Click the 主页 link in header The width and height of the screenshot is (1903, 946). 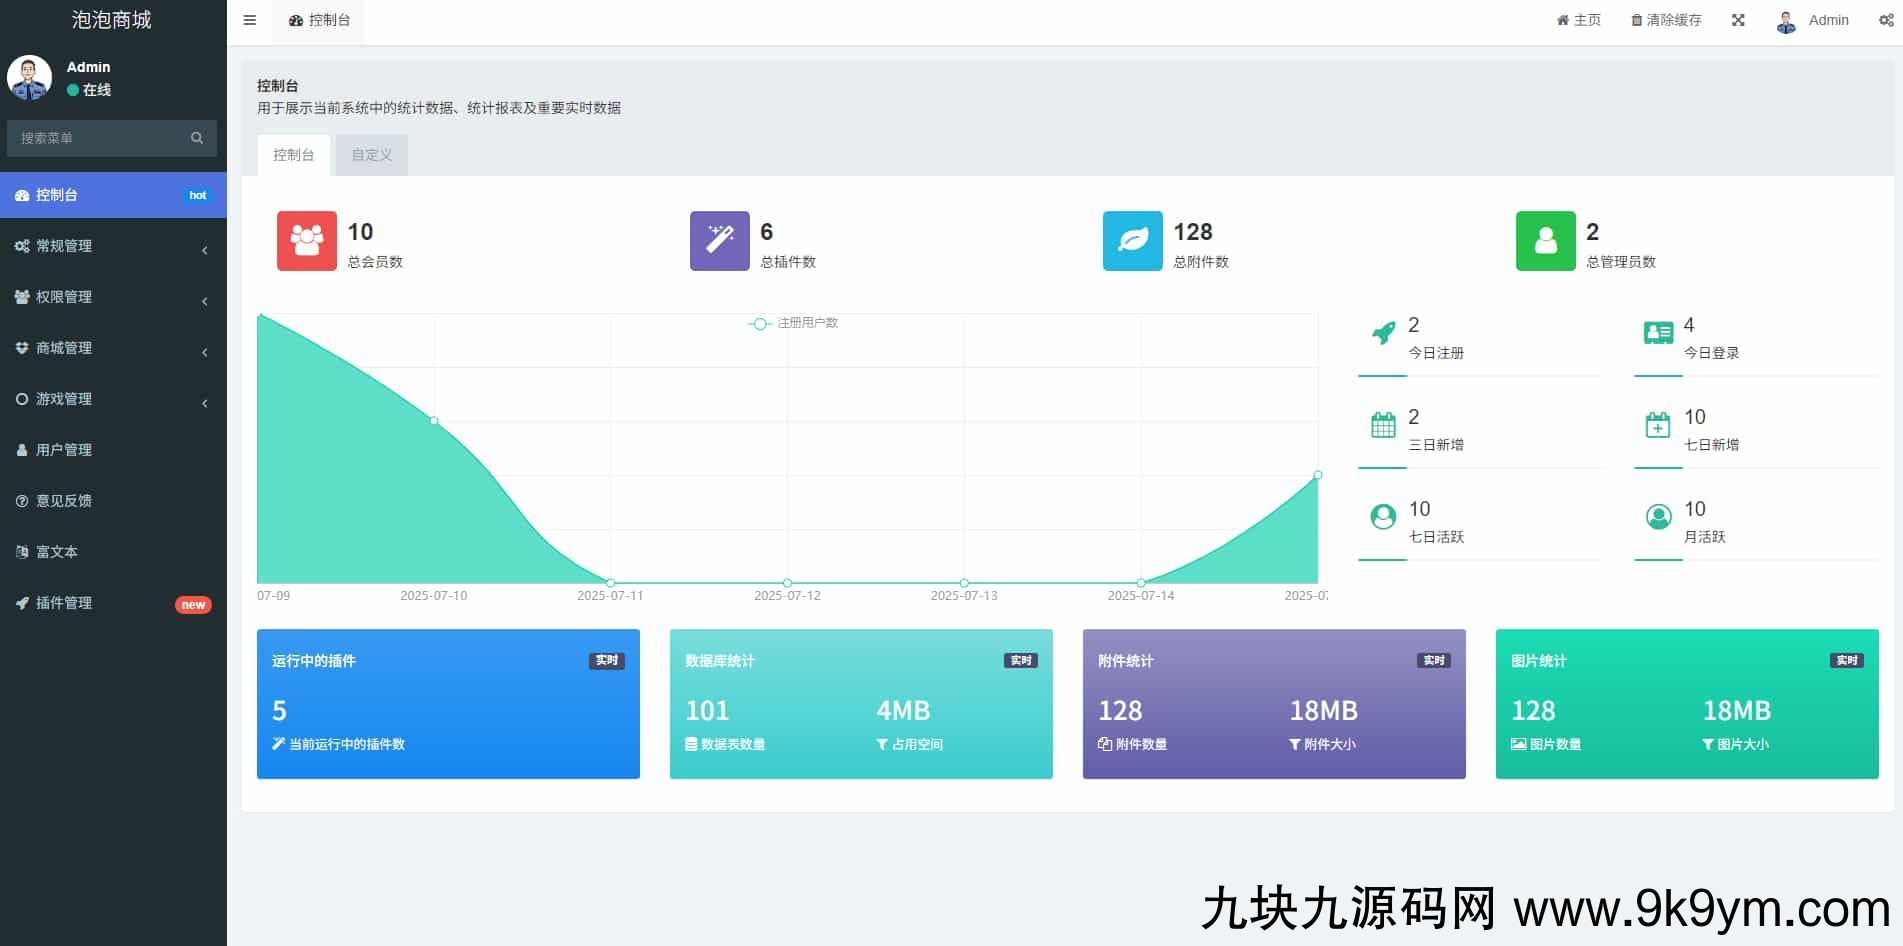click(x=1579, y=20)
